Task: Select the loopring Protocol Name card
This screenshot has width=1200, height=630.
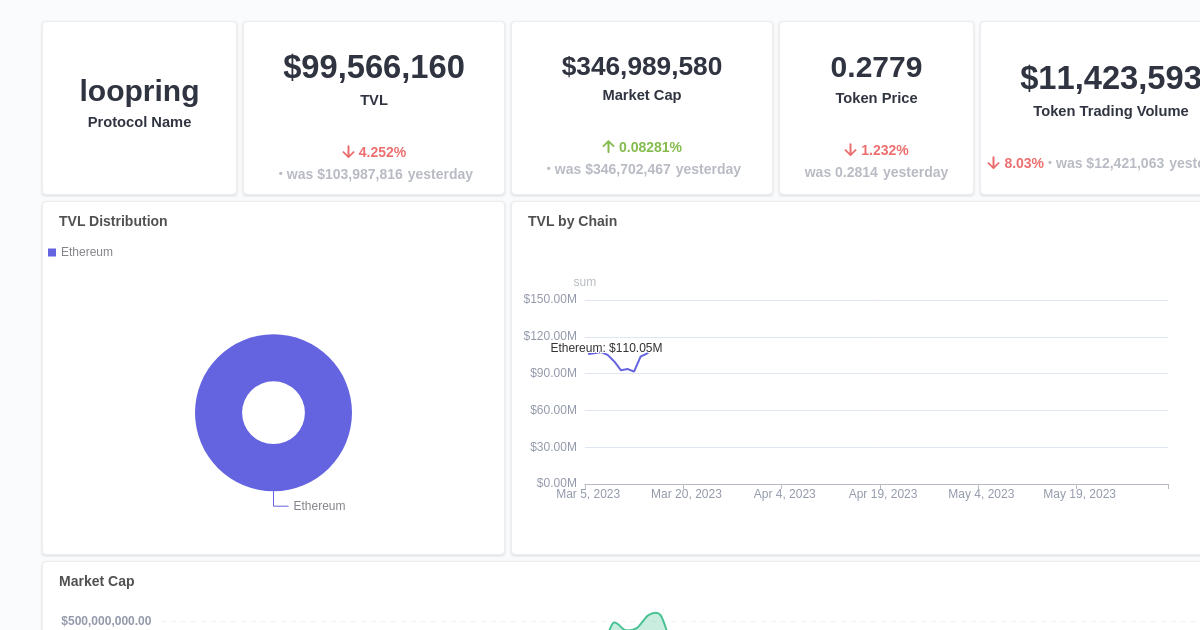Action: point(139,107)
